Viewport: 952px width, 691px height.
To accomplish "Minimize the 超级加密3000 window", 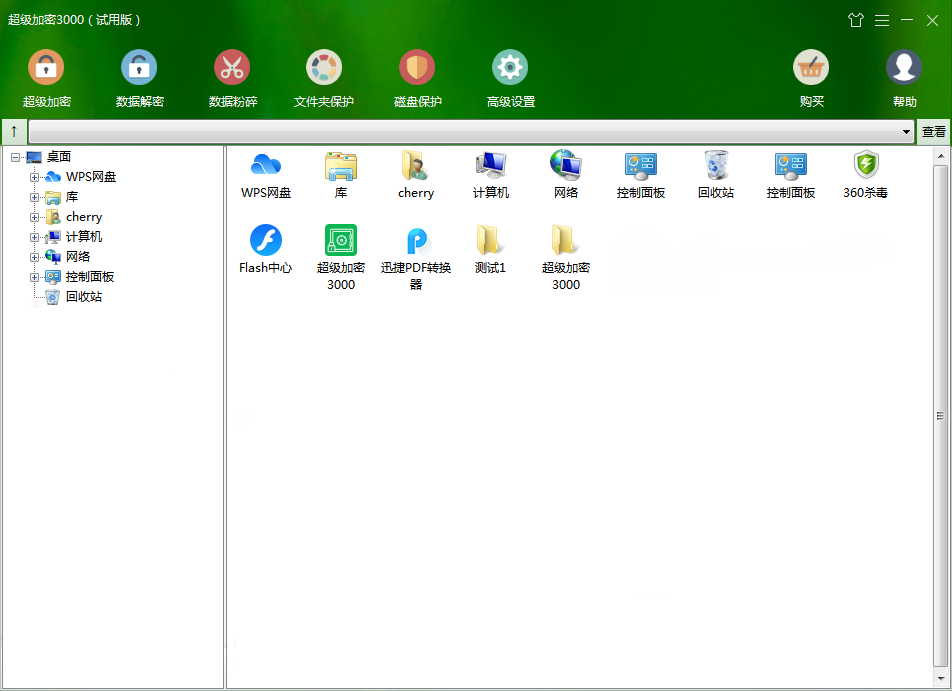I will 907,20.
